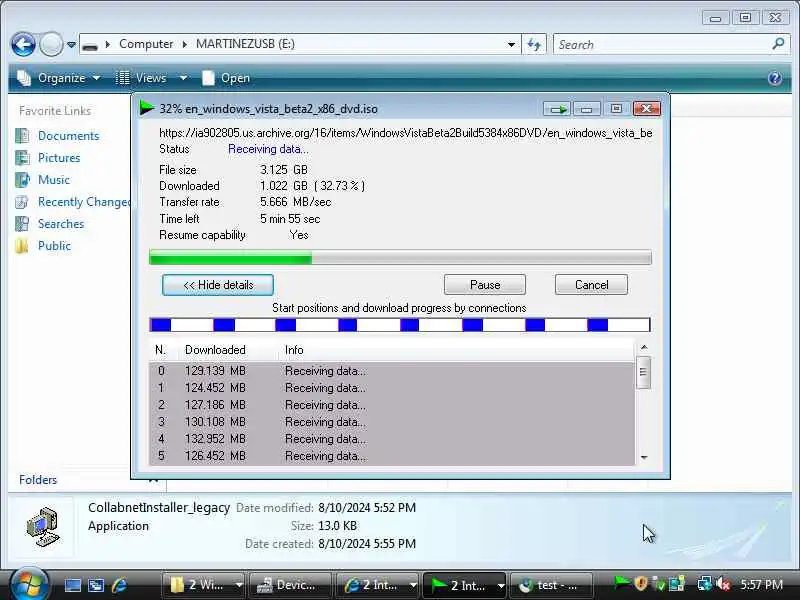The height and width of the screenshot is (600, 800).
Task: Expand the 2 Internet Explorer group dropdown
Action: click(x=413, y=586)
